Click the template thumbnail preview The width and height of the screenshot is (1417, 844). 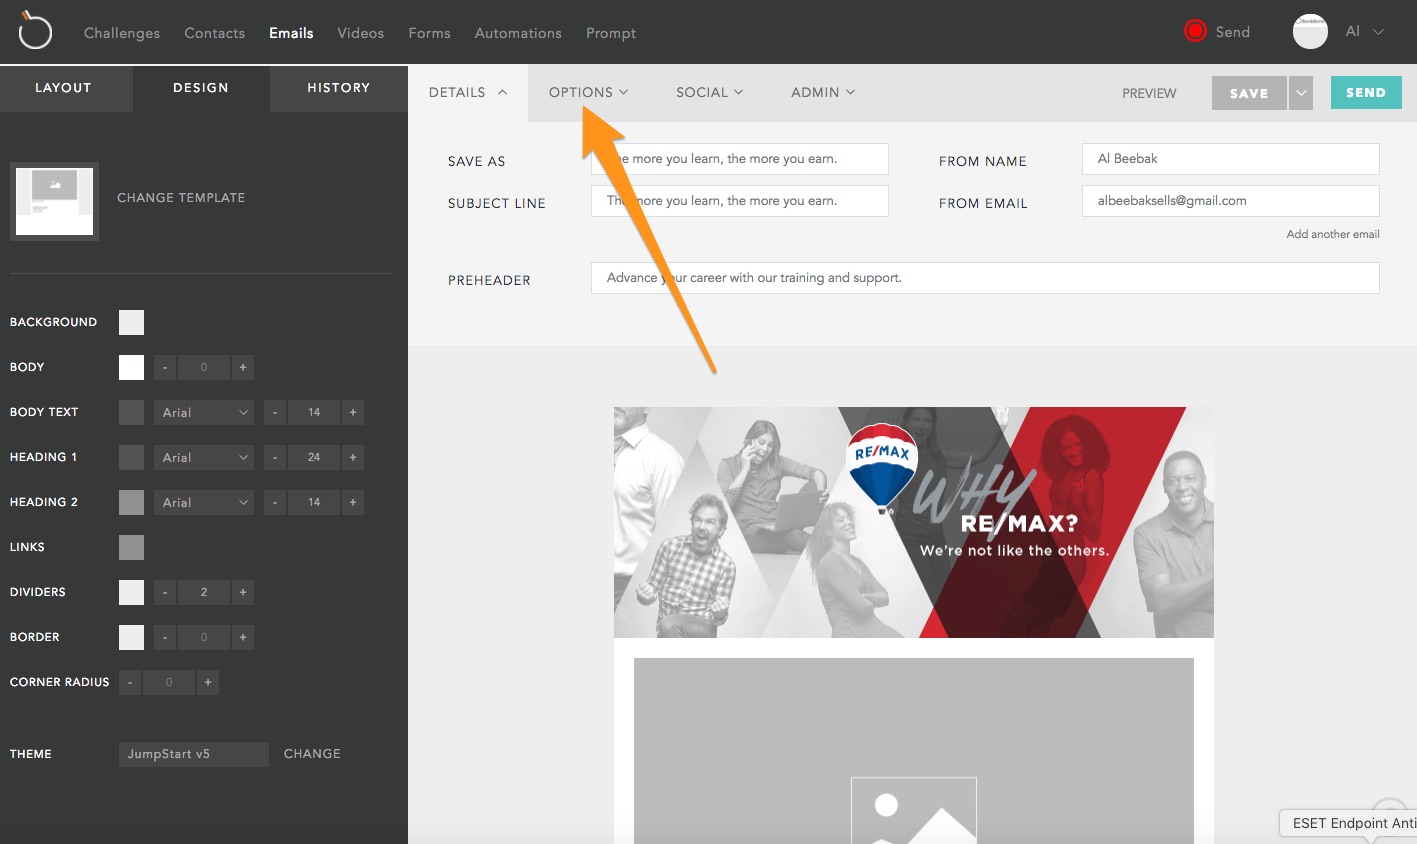pyautogui.click(x=54, y=201)
